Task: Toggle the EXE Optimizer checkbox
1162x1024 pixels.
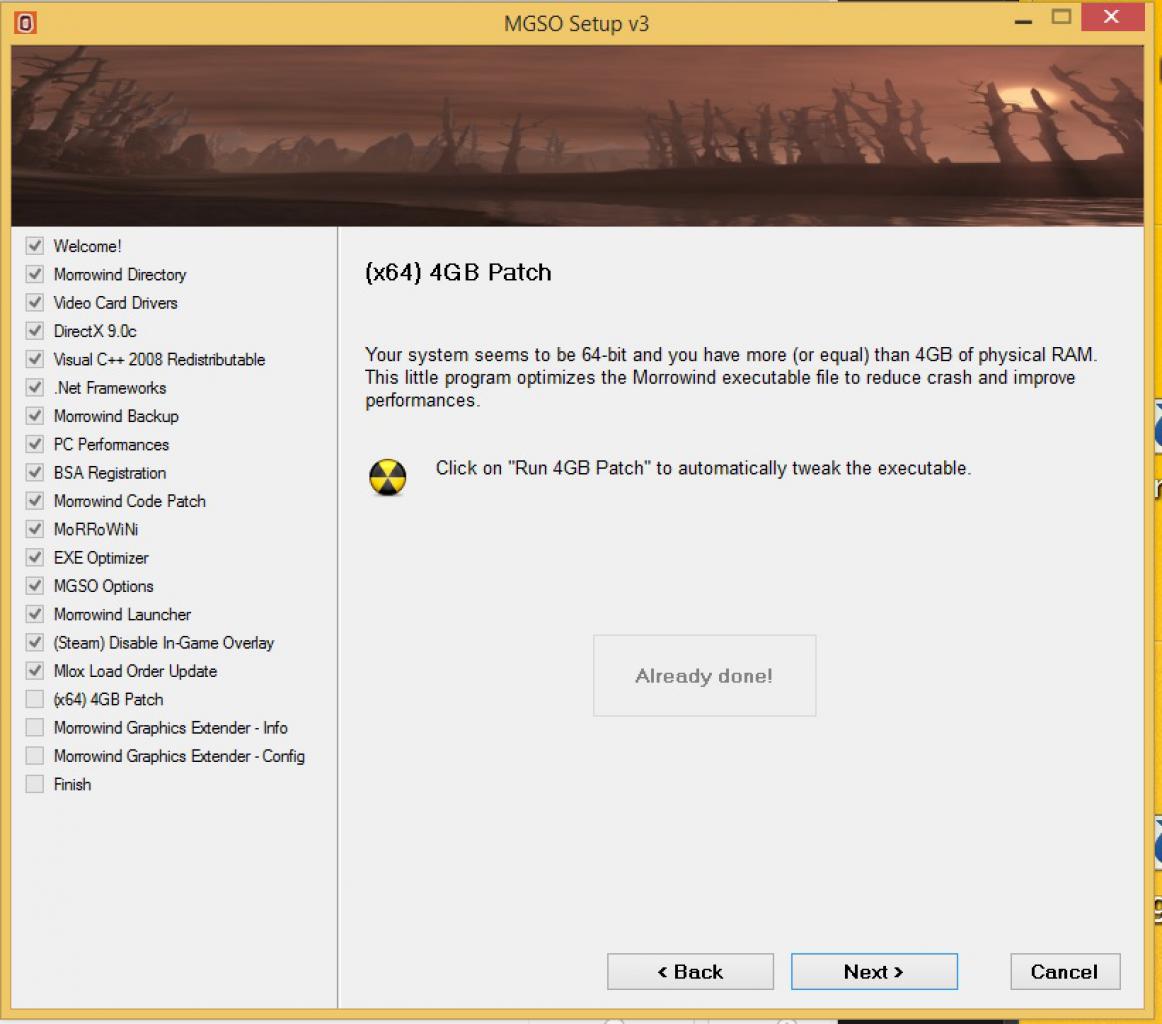Action: 34,557
